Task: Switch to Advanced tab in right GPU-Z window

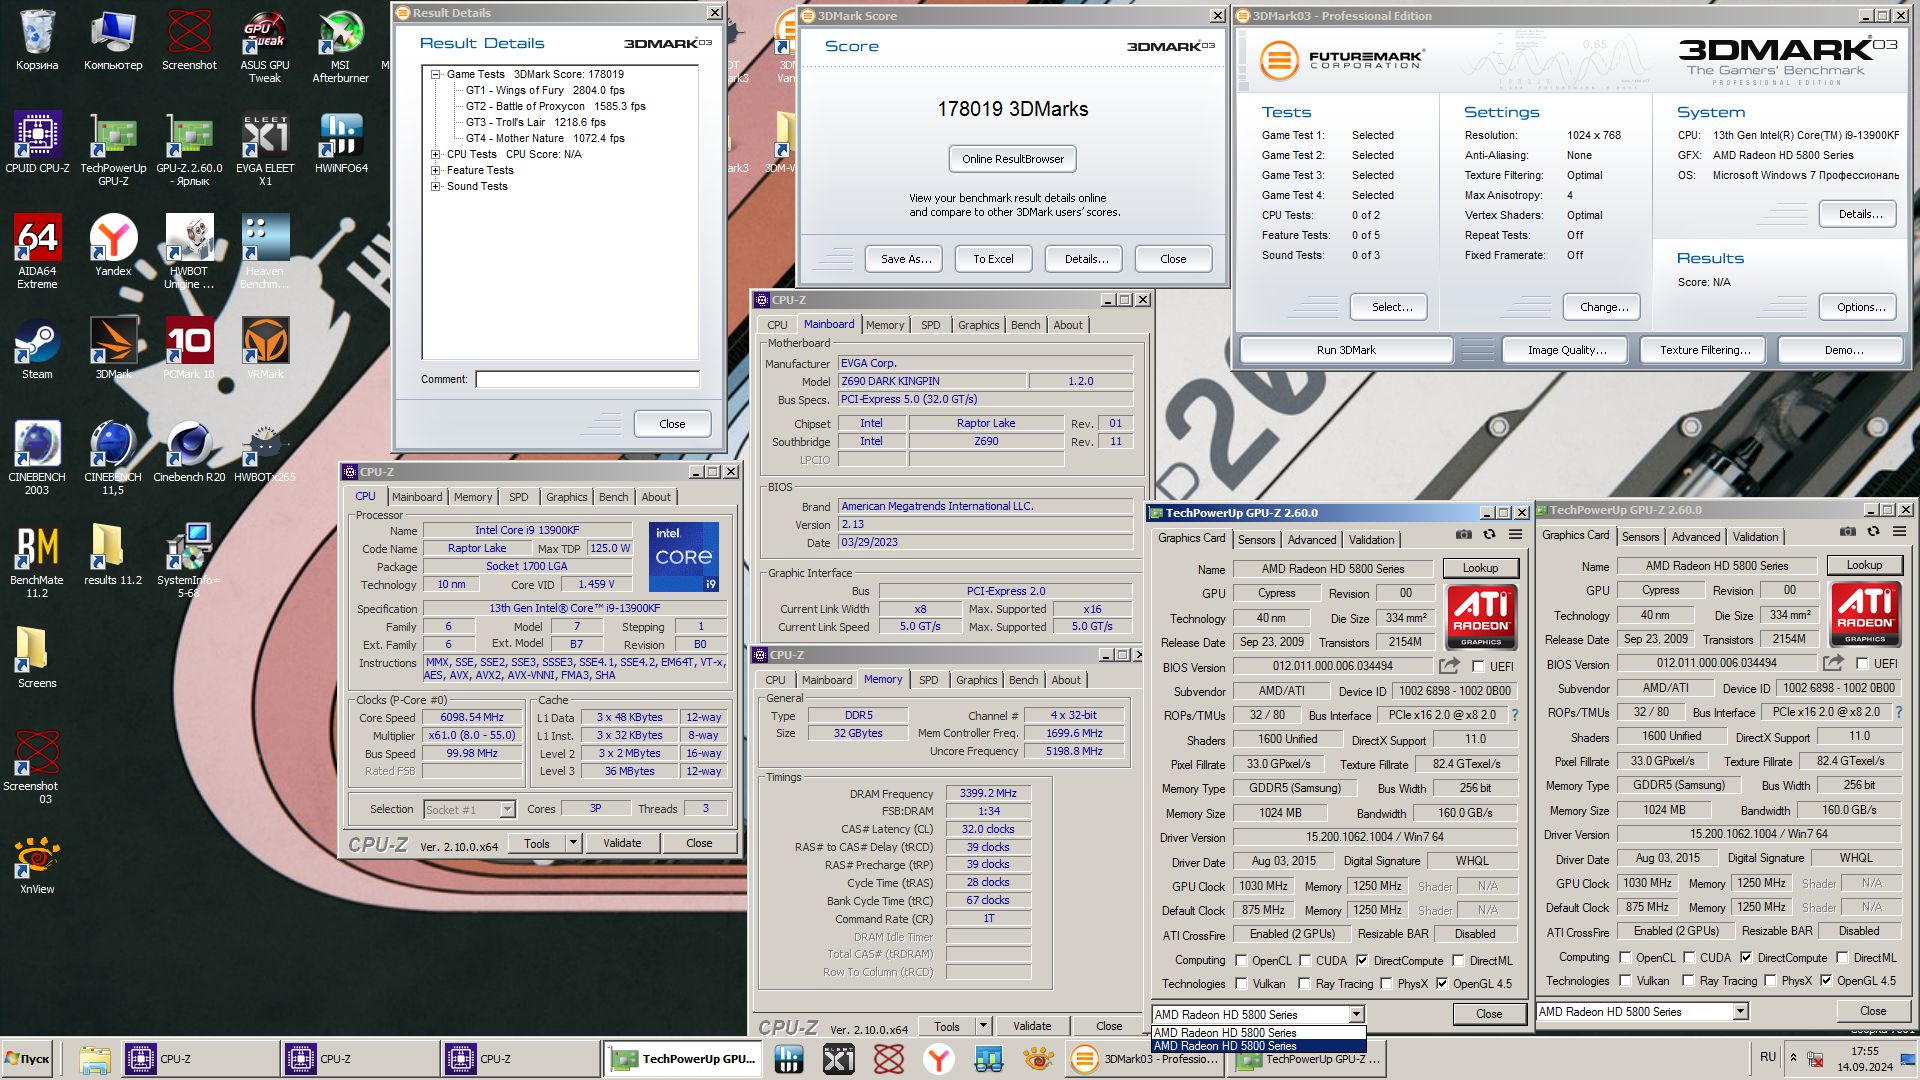Action: 1696,537
